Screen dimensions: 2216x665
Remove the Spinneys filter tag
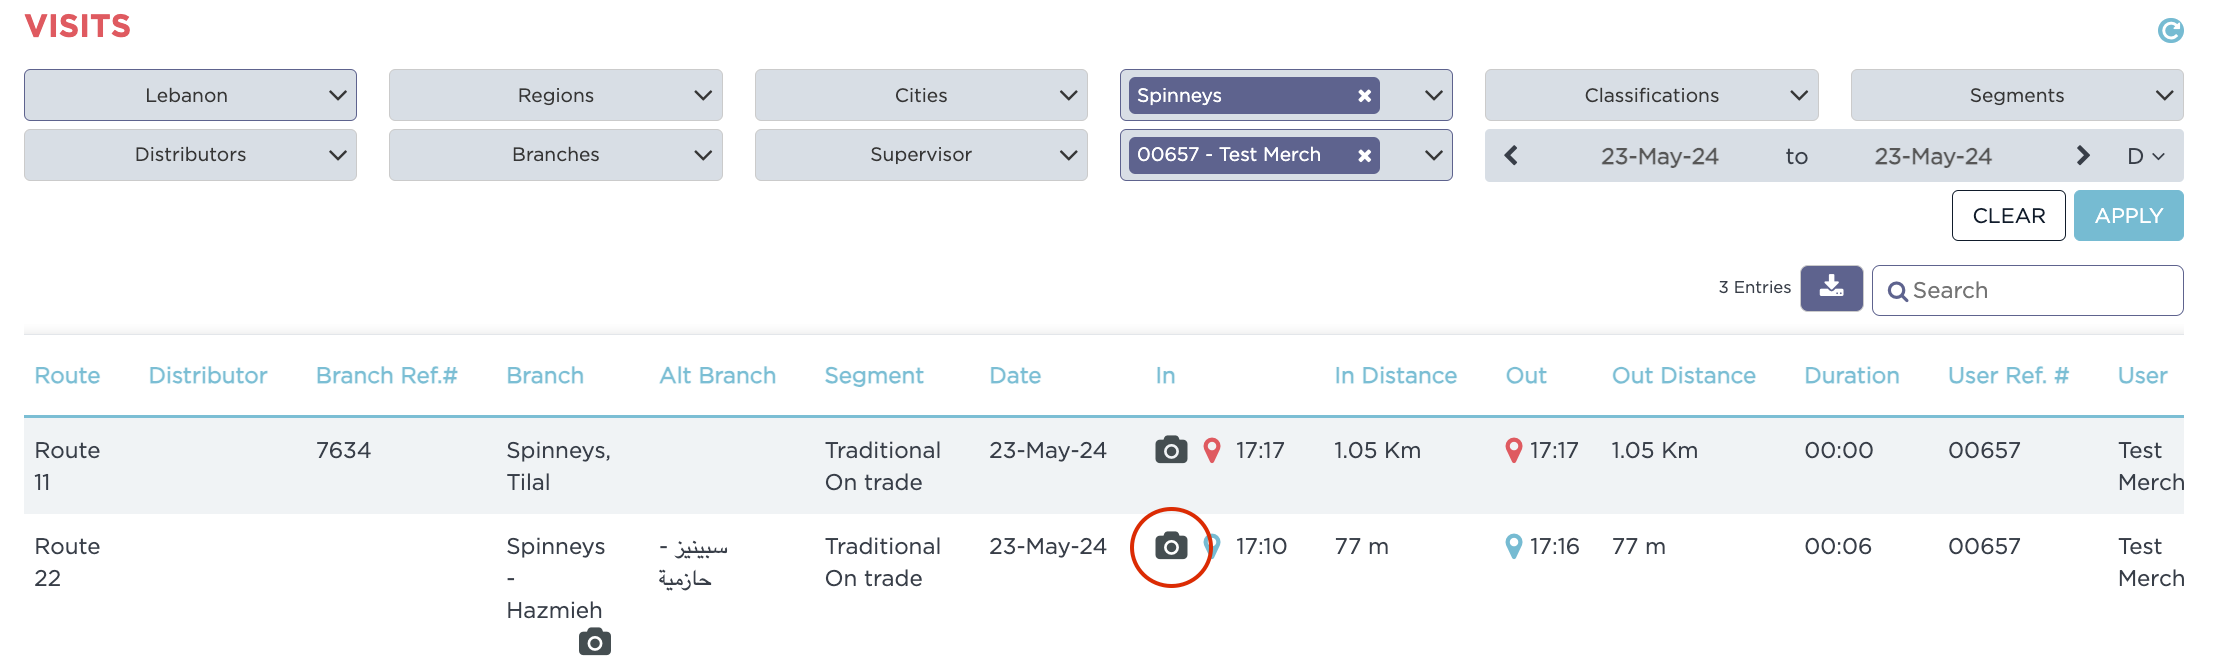coord(1364,96)
